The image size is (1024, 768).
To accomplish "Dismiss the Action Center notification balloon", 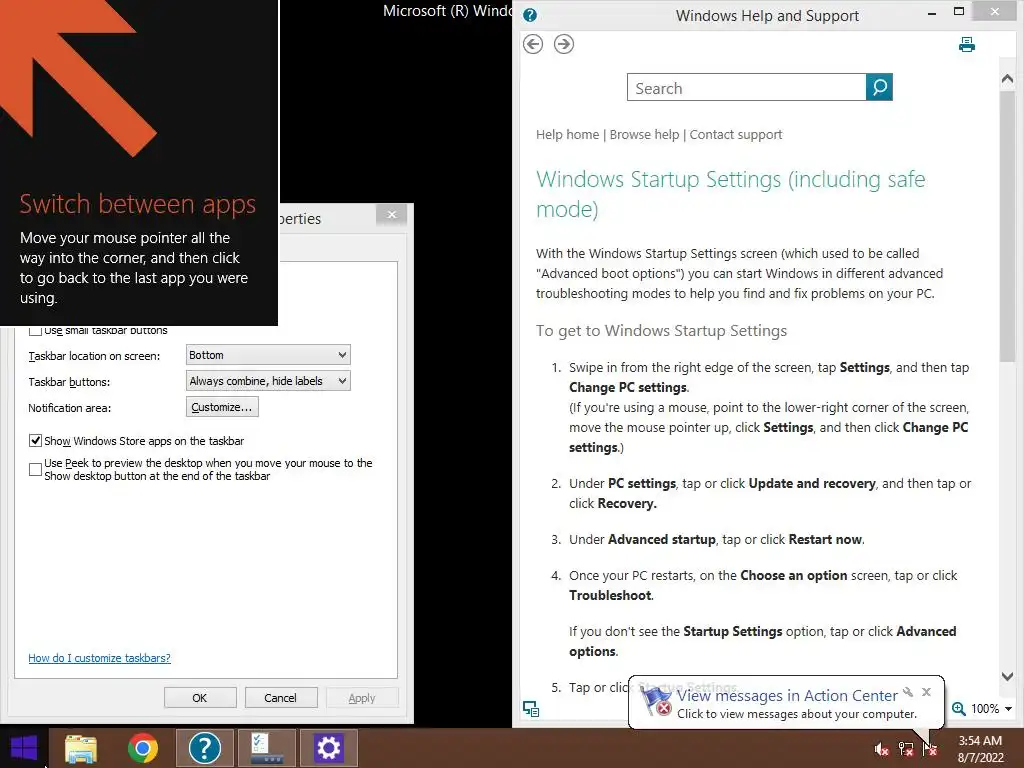I will 926,692.
